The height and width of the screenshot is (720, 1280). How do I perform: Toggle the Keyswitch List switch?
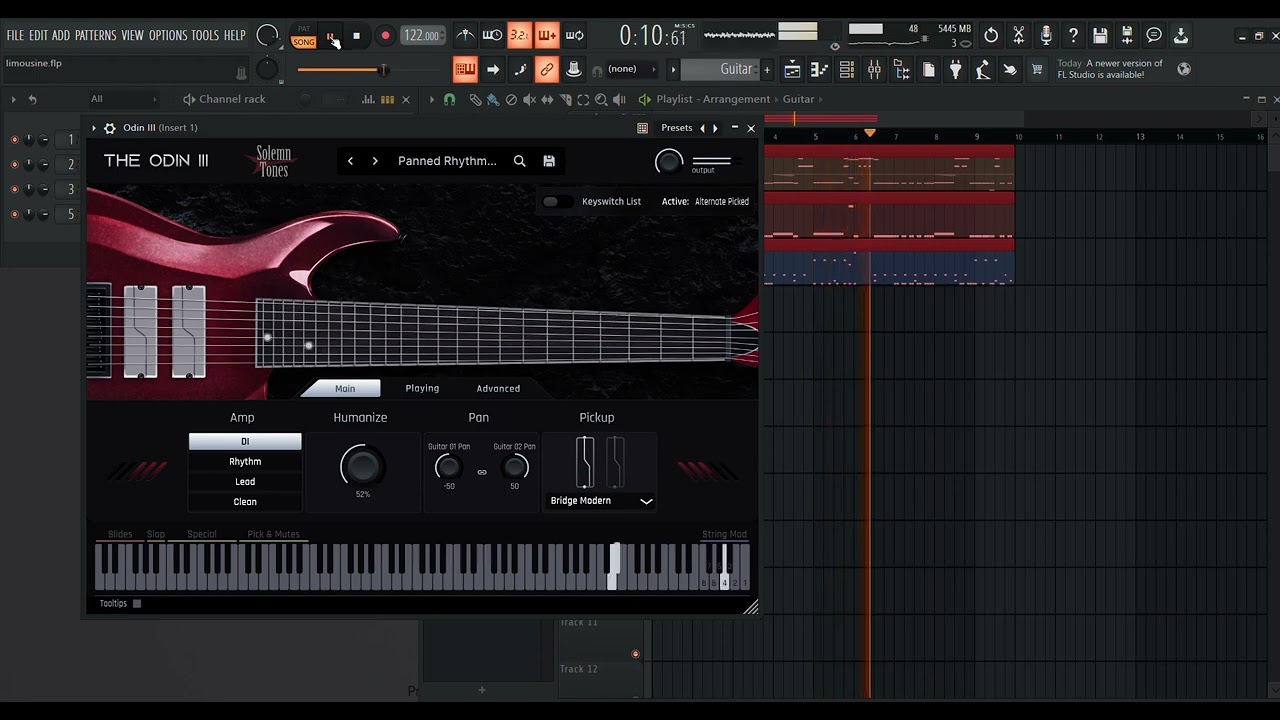pyautogui.click(x=556, y=201)
